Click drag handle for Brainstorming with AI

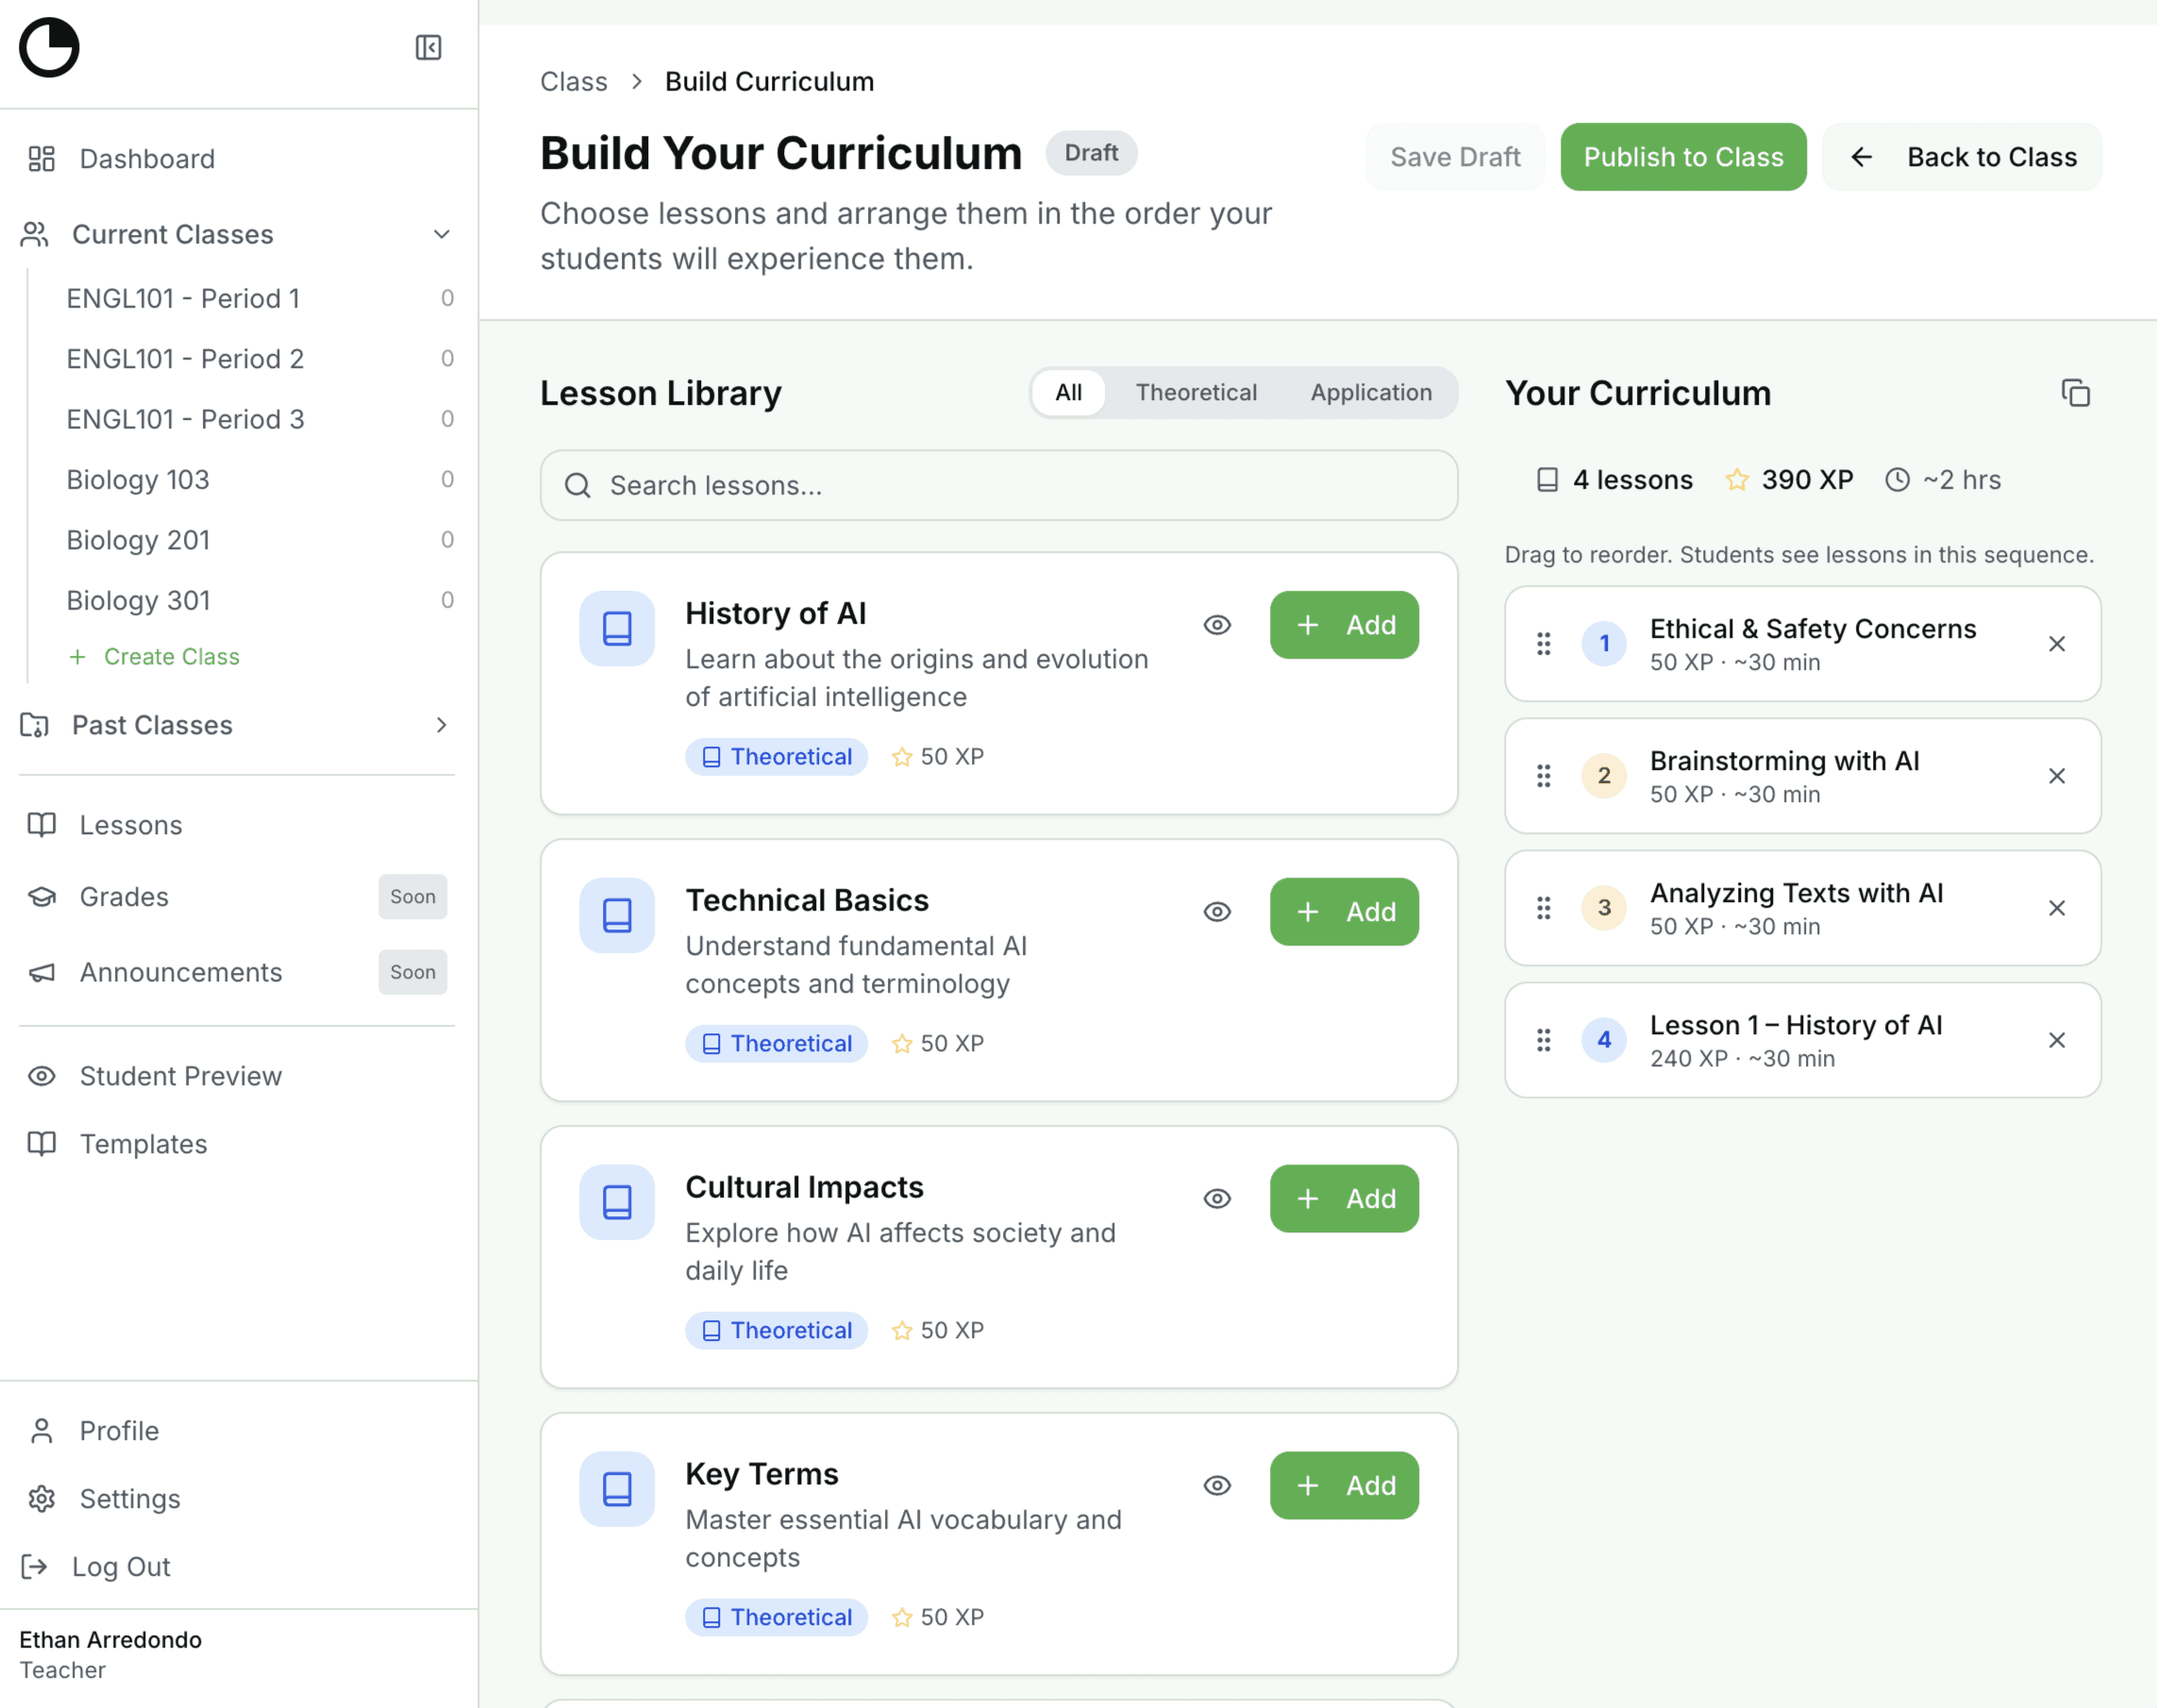(x=1543, y=776)
